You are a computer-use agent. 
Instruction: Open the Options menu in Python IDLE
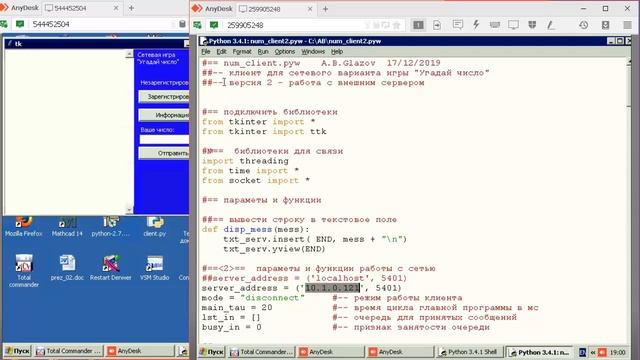pyautogui.click(x=284, y=52)
